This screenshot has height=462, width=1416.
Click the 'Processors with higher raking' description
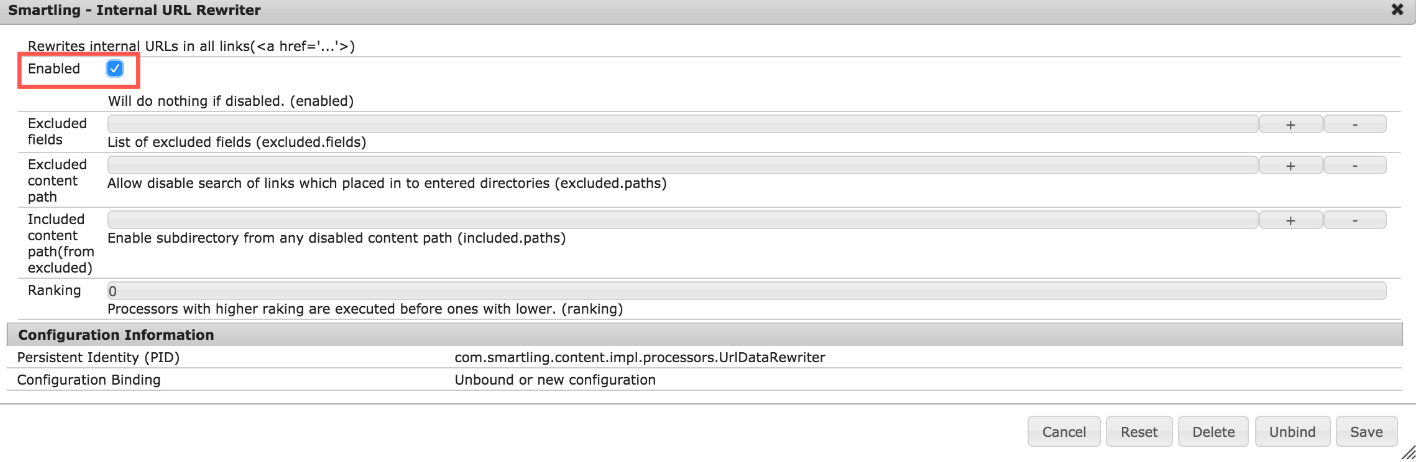(365, 309)
